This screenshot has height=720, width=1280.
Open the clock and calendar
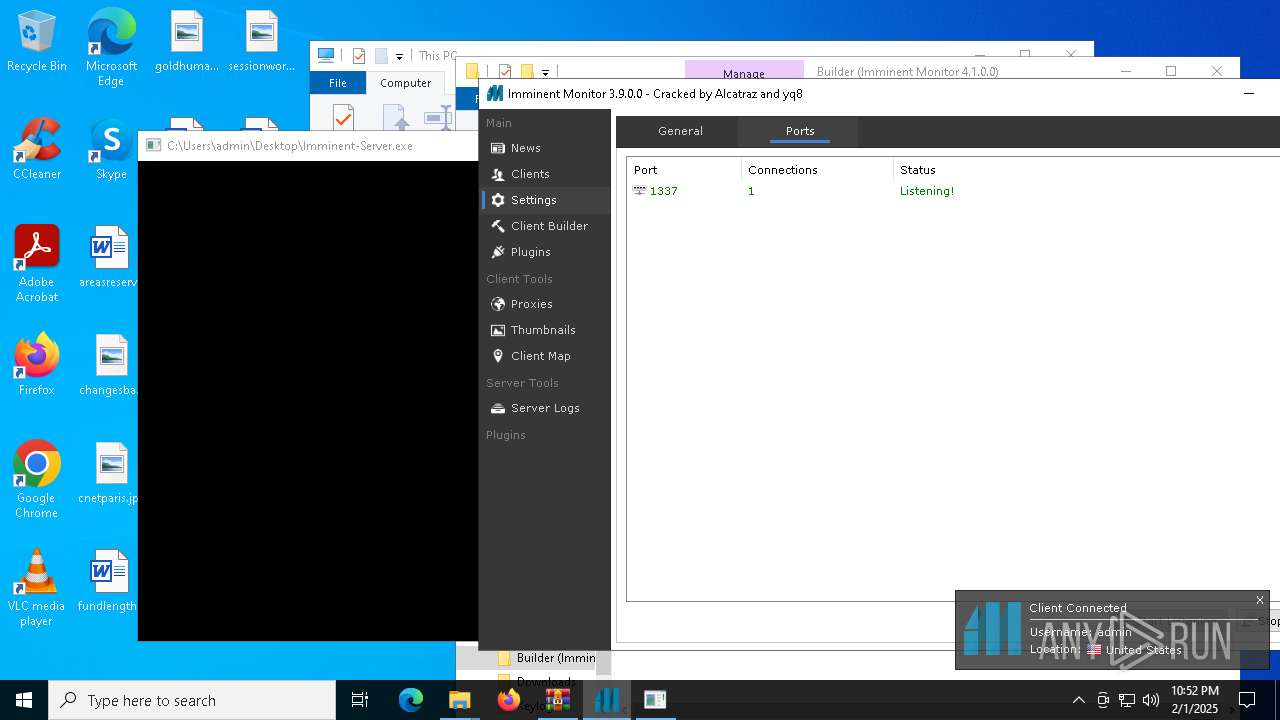pos(1195,700)
